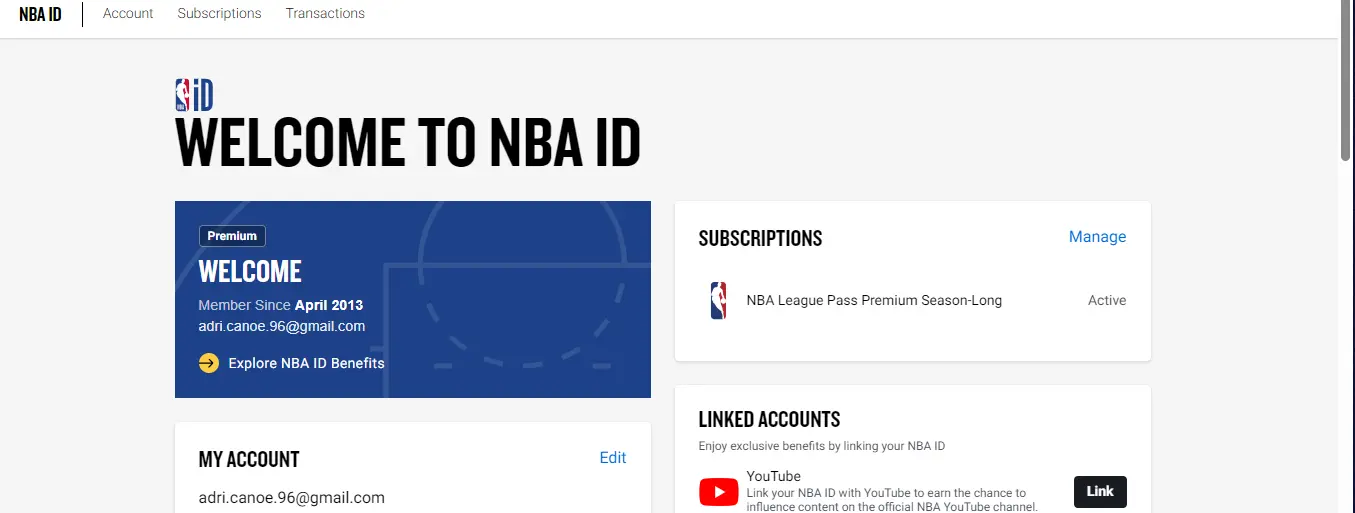Go to the Subscriptions tab
The height and width of the screenshot is (513, 1355).
pyautogui.click(x=219, y=14)
